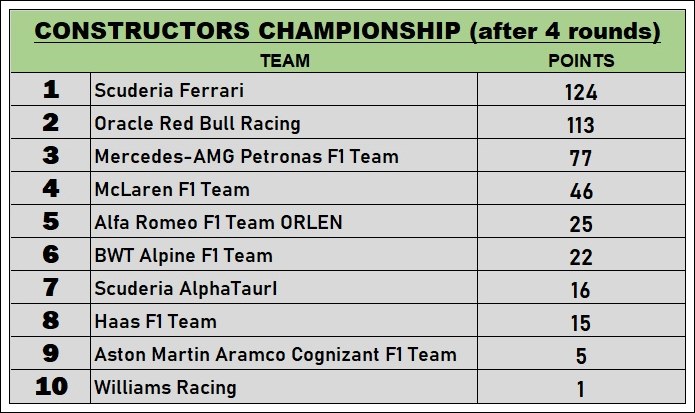This screenshot has height=413, width=695.
Task: Click McLaren's 46 points value
Action: 581,190
